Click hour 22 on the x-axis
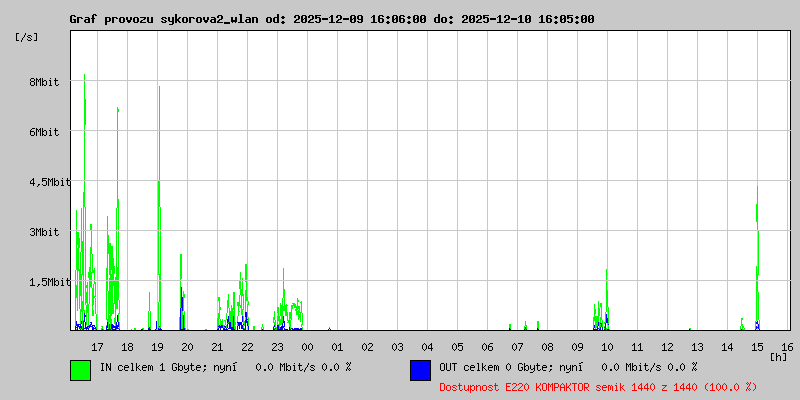800x400 pixels. (x=247, y=347)
